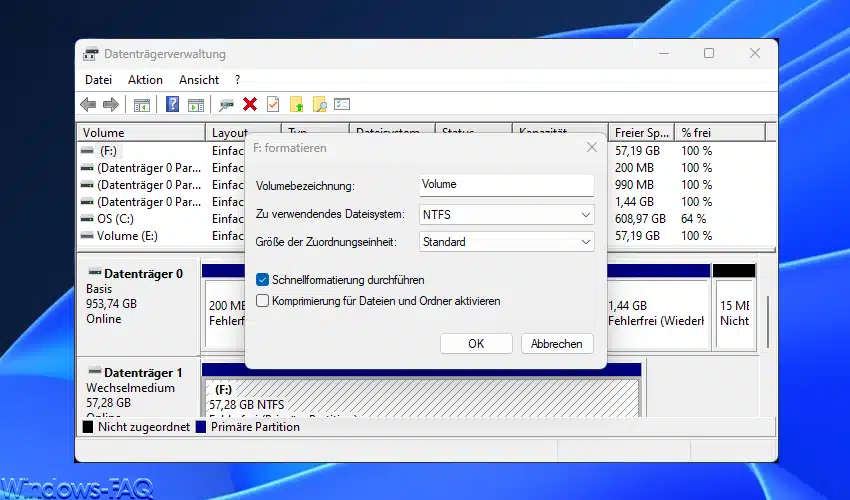Select the (F:) 57,28 GB NTFS partition

click(x=422, y=398)
